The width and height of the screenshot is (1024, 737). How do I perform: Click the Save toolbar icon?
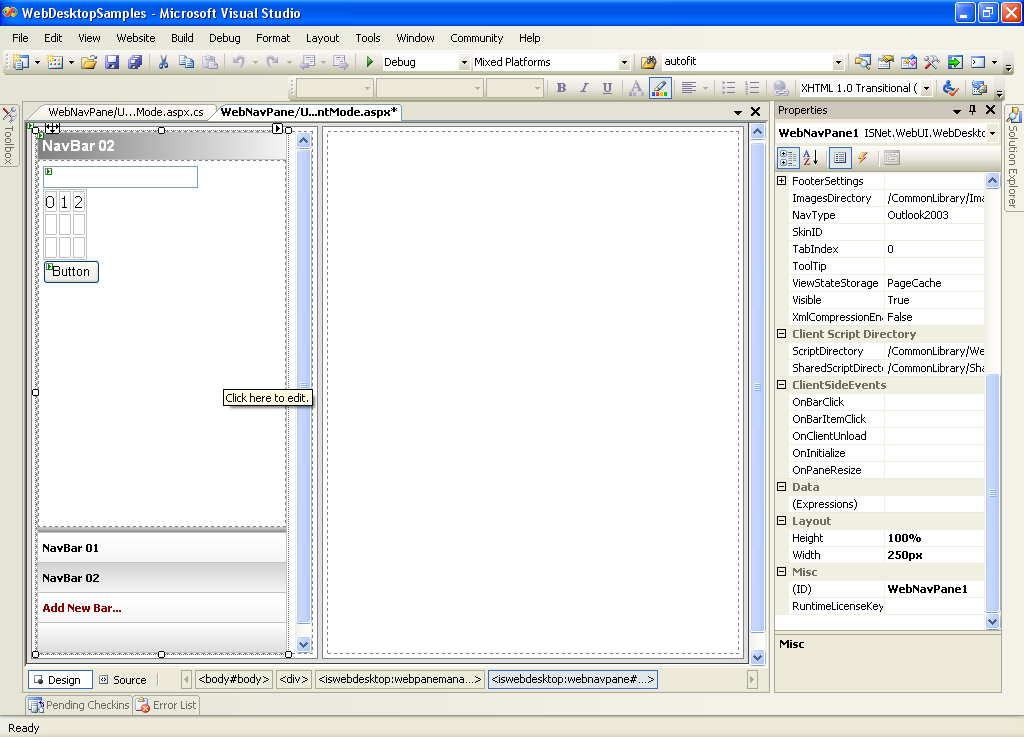(112, 62)
